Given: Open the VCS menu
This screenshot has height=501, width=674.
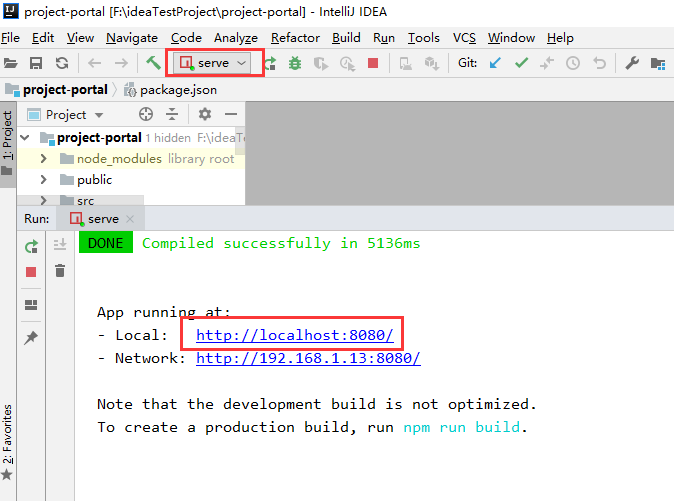Looking at the screenshot, I should point(464,38).
